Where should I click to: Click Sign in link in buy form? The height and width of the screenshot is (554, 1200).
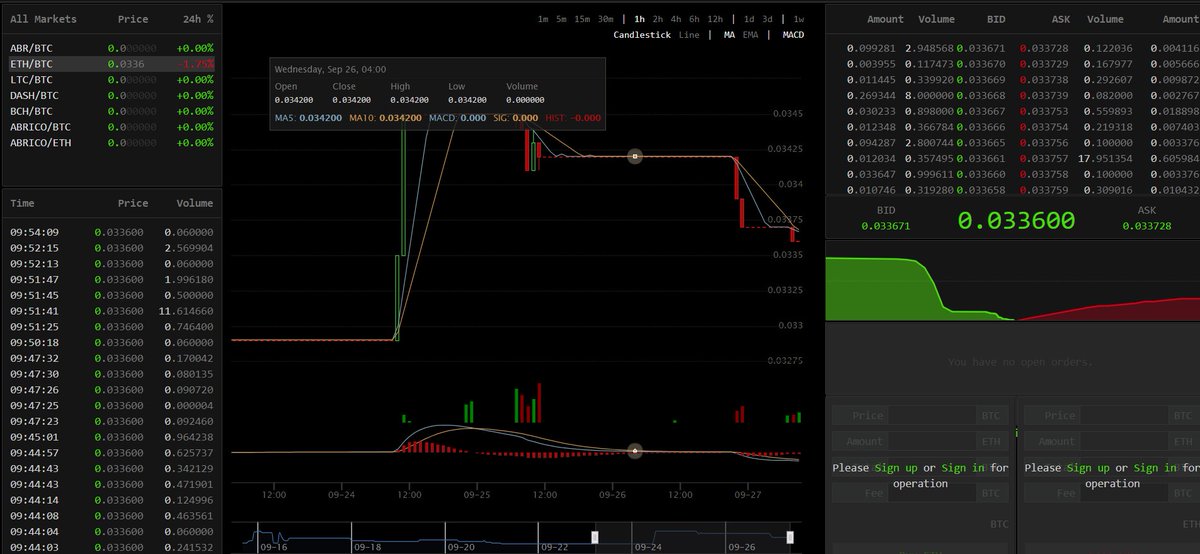[x=963, y=467]
